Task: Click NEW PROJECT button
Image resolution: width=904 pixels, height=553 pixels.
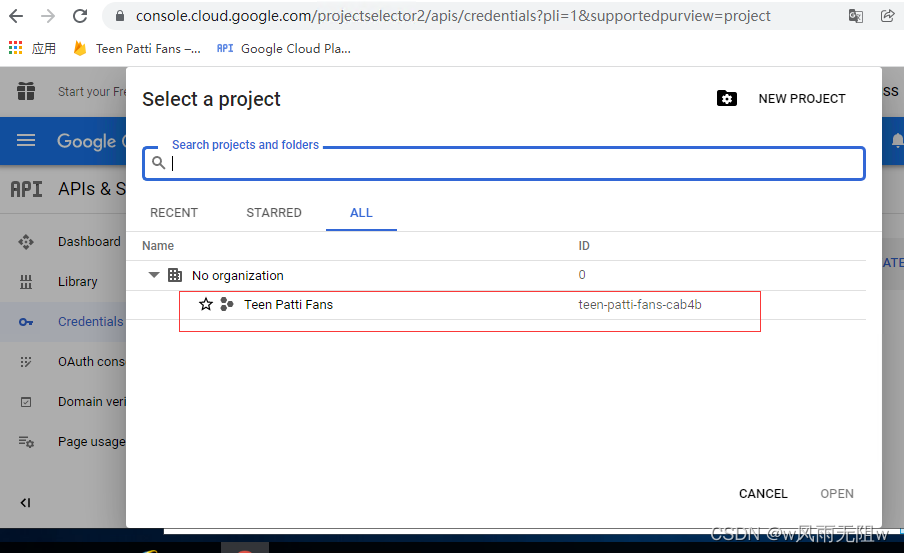Action: pyautogui.click(x=801, y=99)
